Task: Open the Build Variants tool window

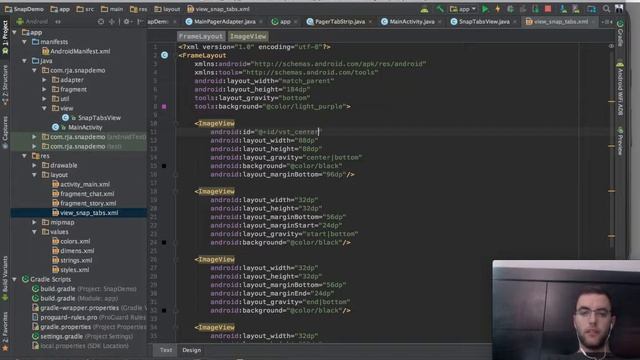Action: click(5, 278)
